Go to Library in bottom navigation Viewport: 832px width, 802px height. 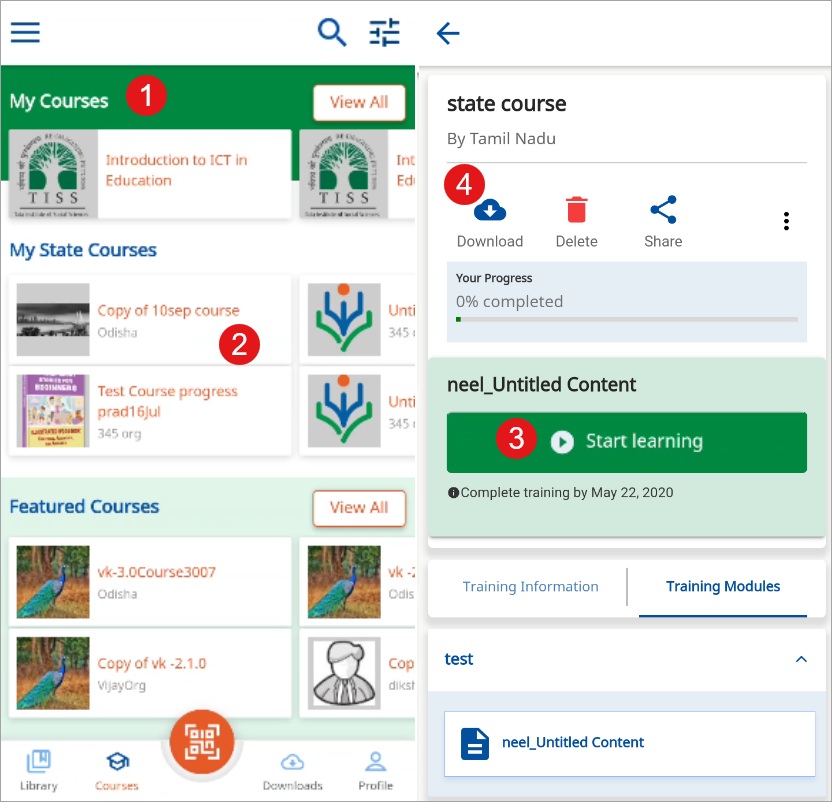point(38,770)
